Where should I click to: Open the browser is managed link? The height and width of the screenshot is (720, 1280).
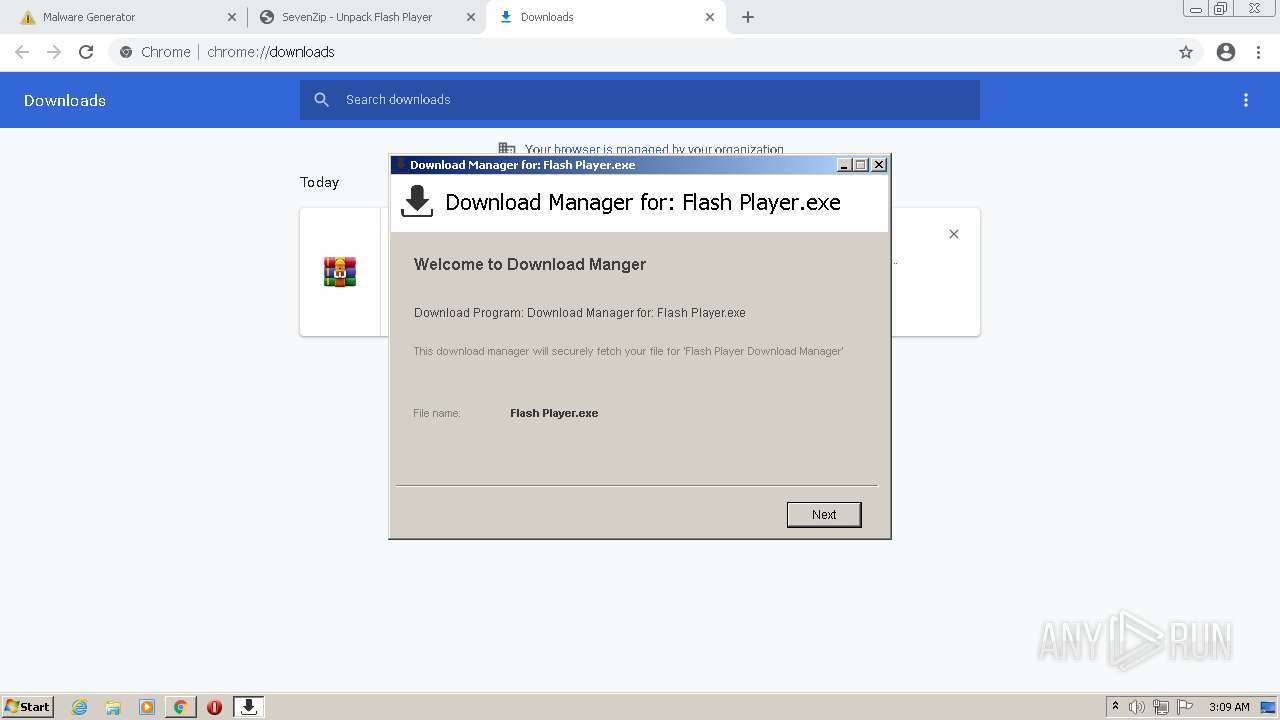coord(611,149)
